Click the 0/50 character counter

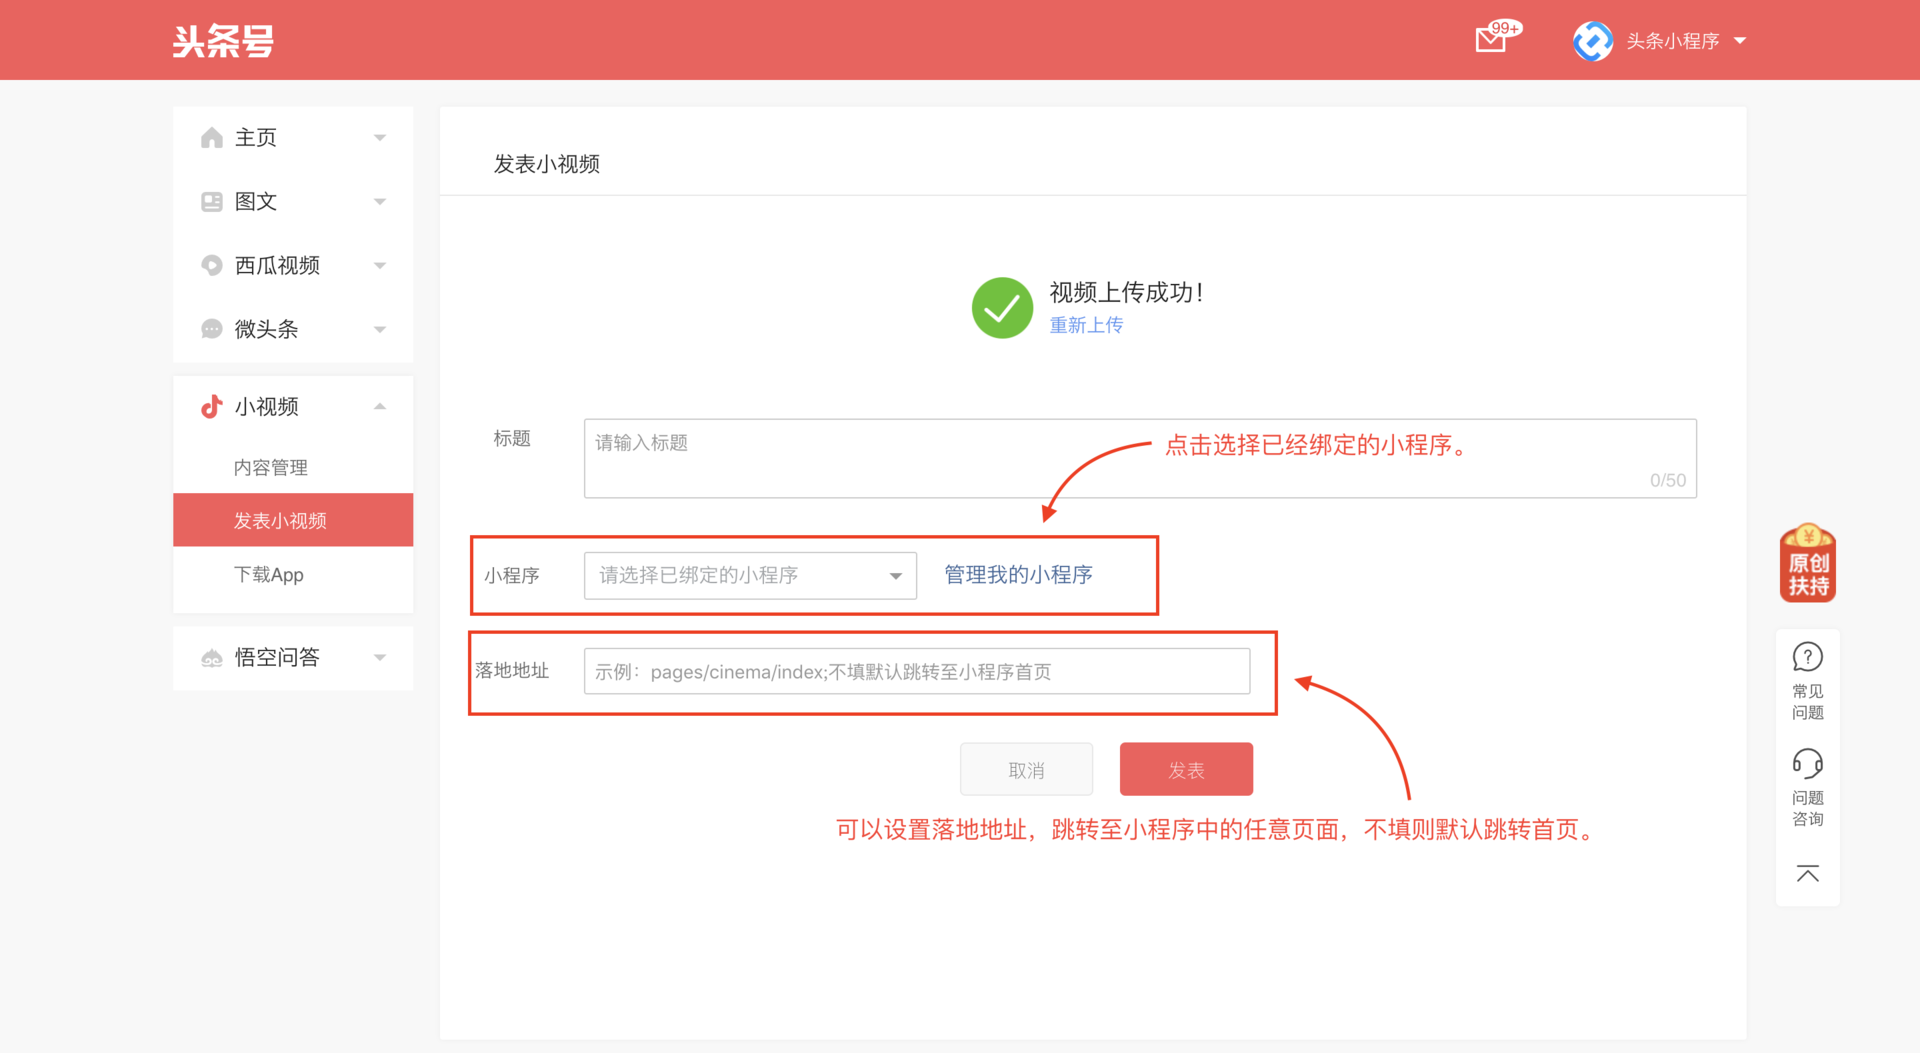click(x=1667, y=480)
